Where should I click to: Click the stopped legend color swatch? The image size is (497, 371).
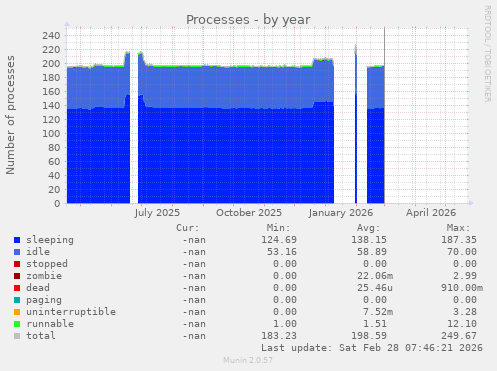pos(17,264)
